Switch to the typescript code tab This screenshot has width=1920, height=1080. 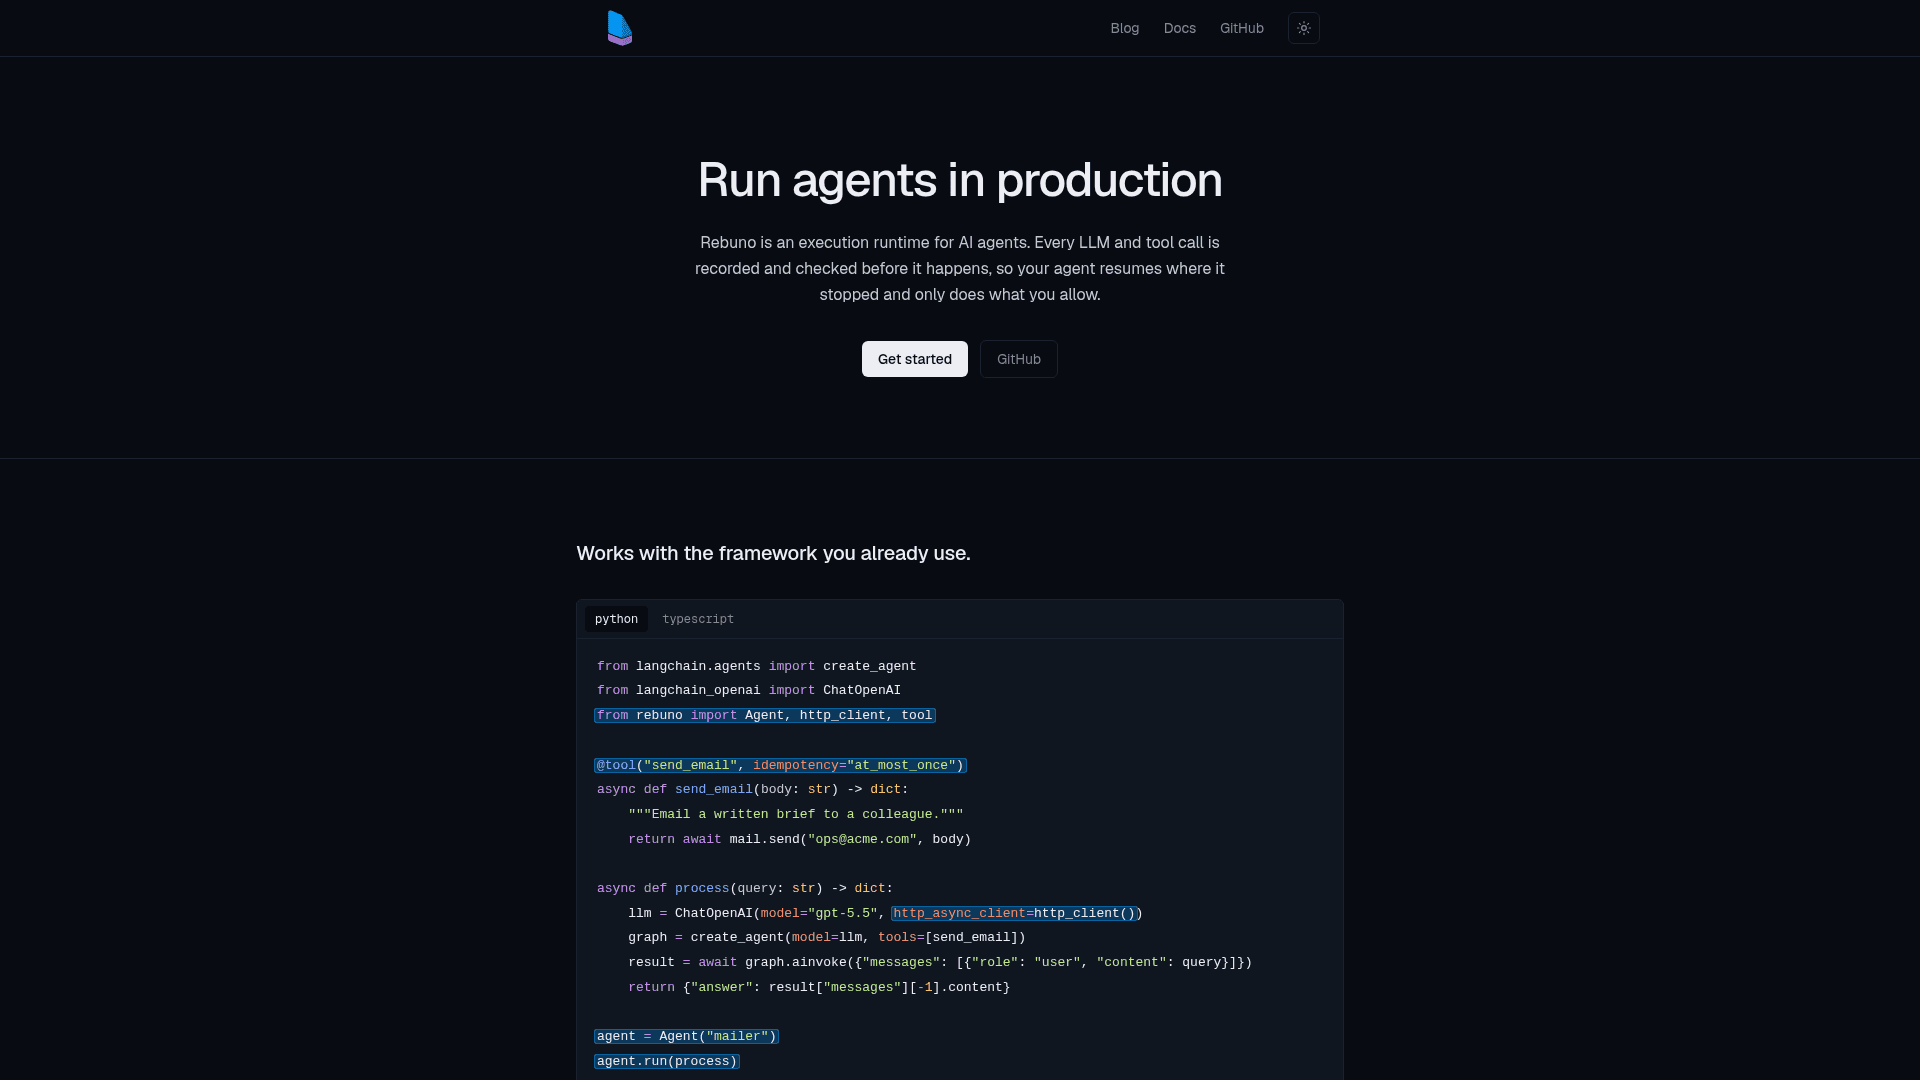coord(698,619)
